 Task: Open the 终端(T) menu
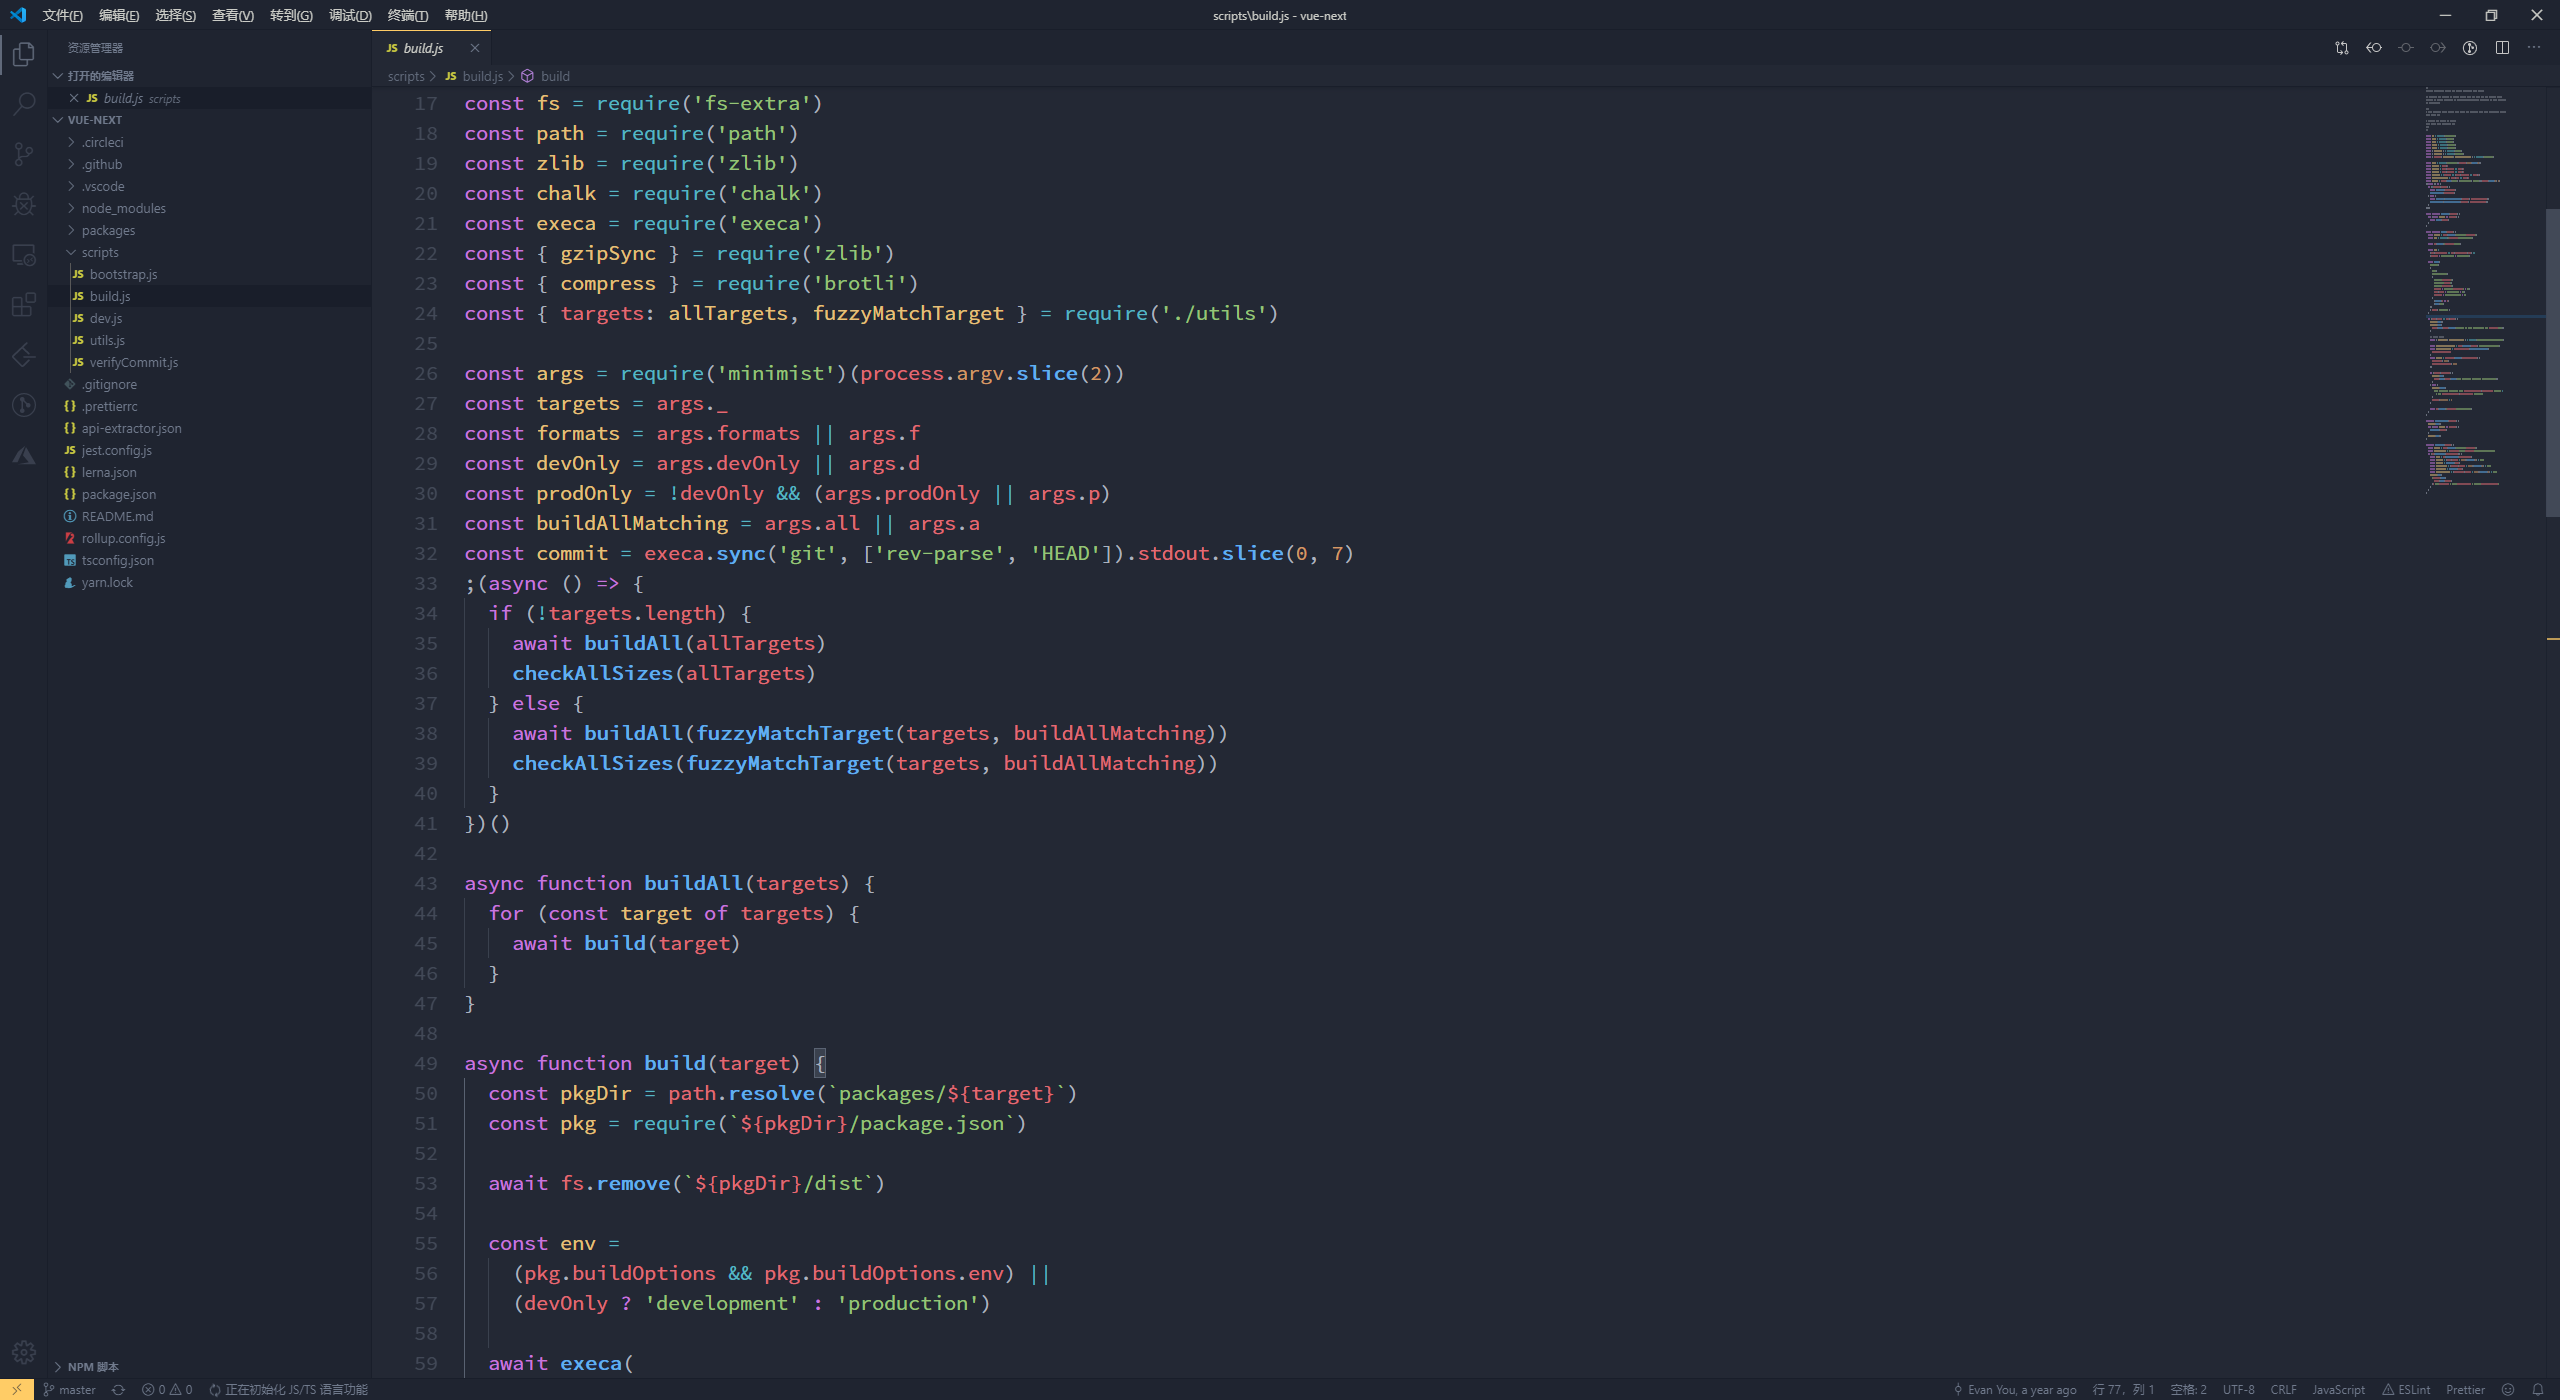coord(407,15)
